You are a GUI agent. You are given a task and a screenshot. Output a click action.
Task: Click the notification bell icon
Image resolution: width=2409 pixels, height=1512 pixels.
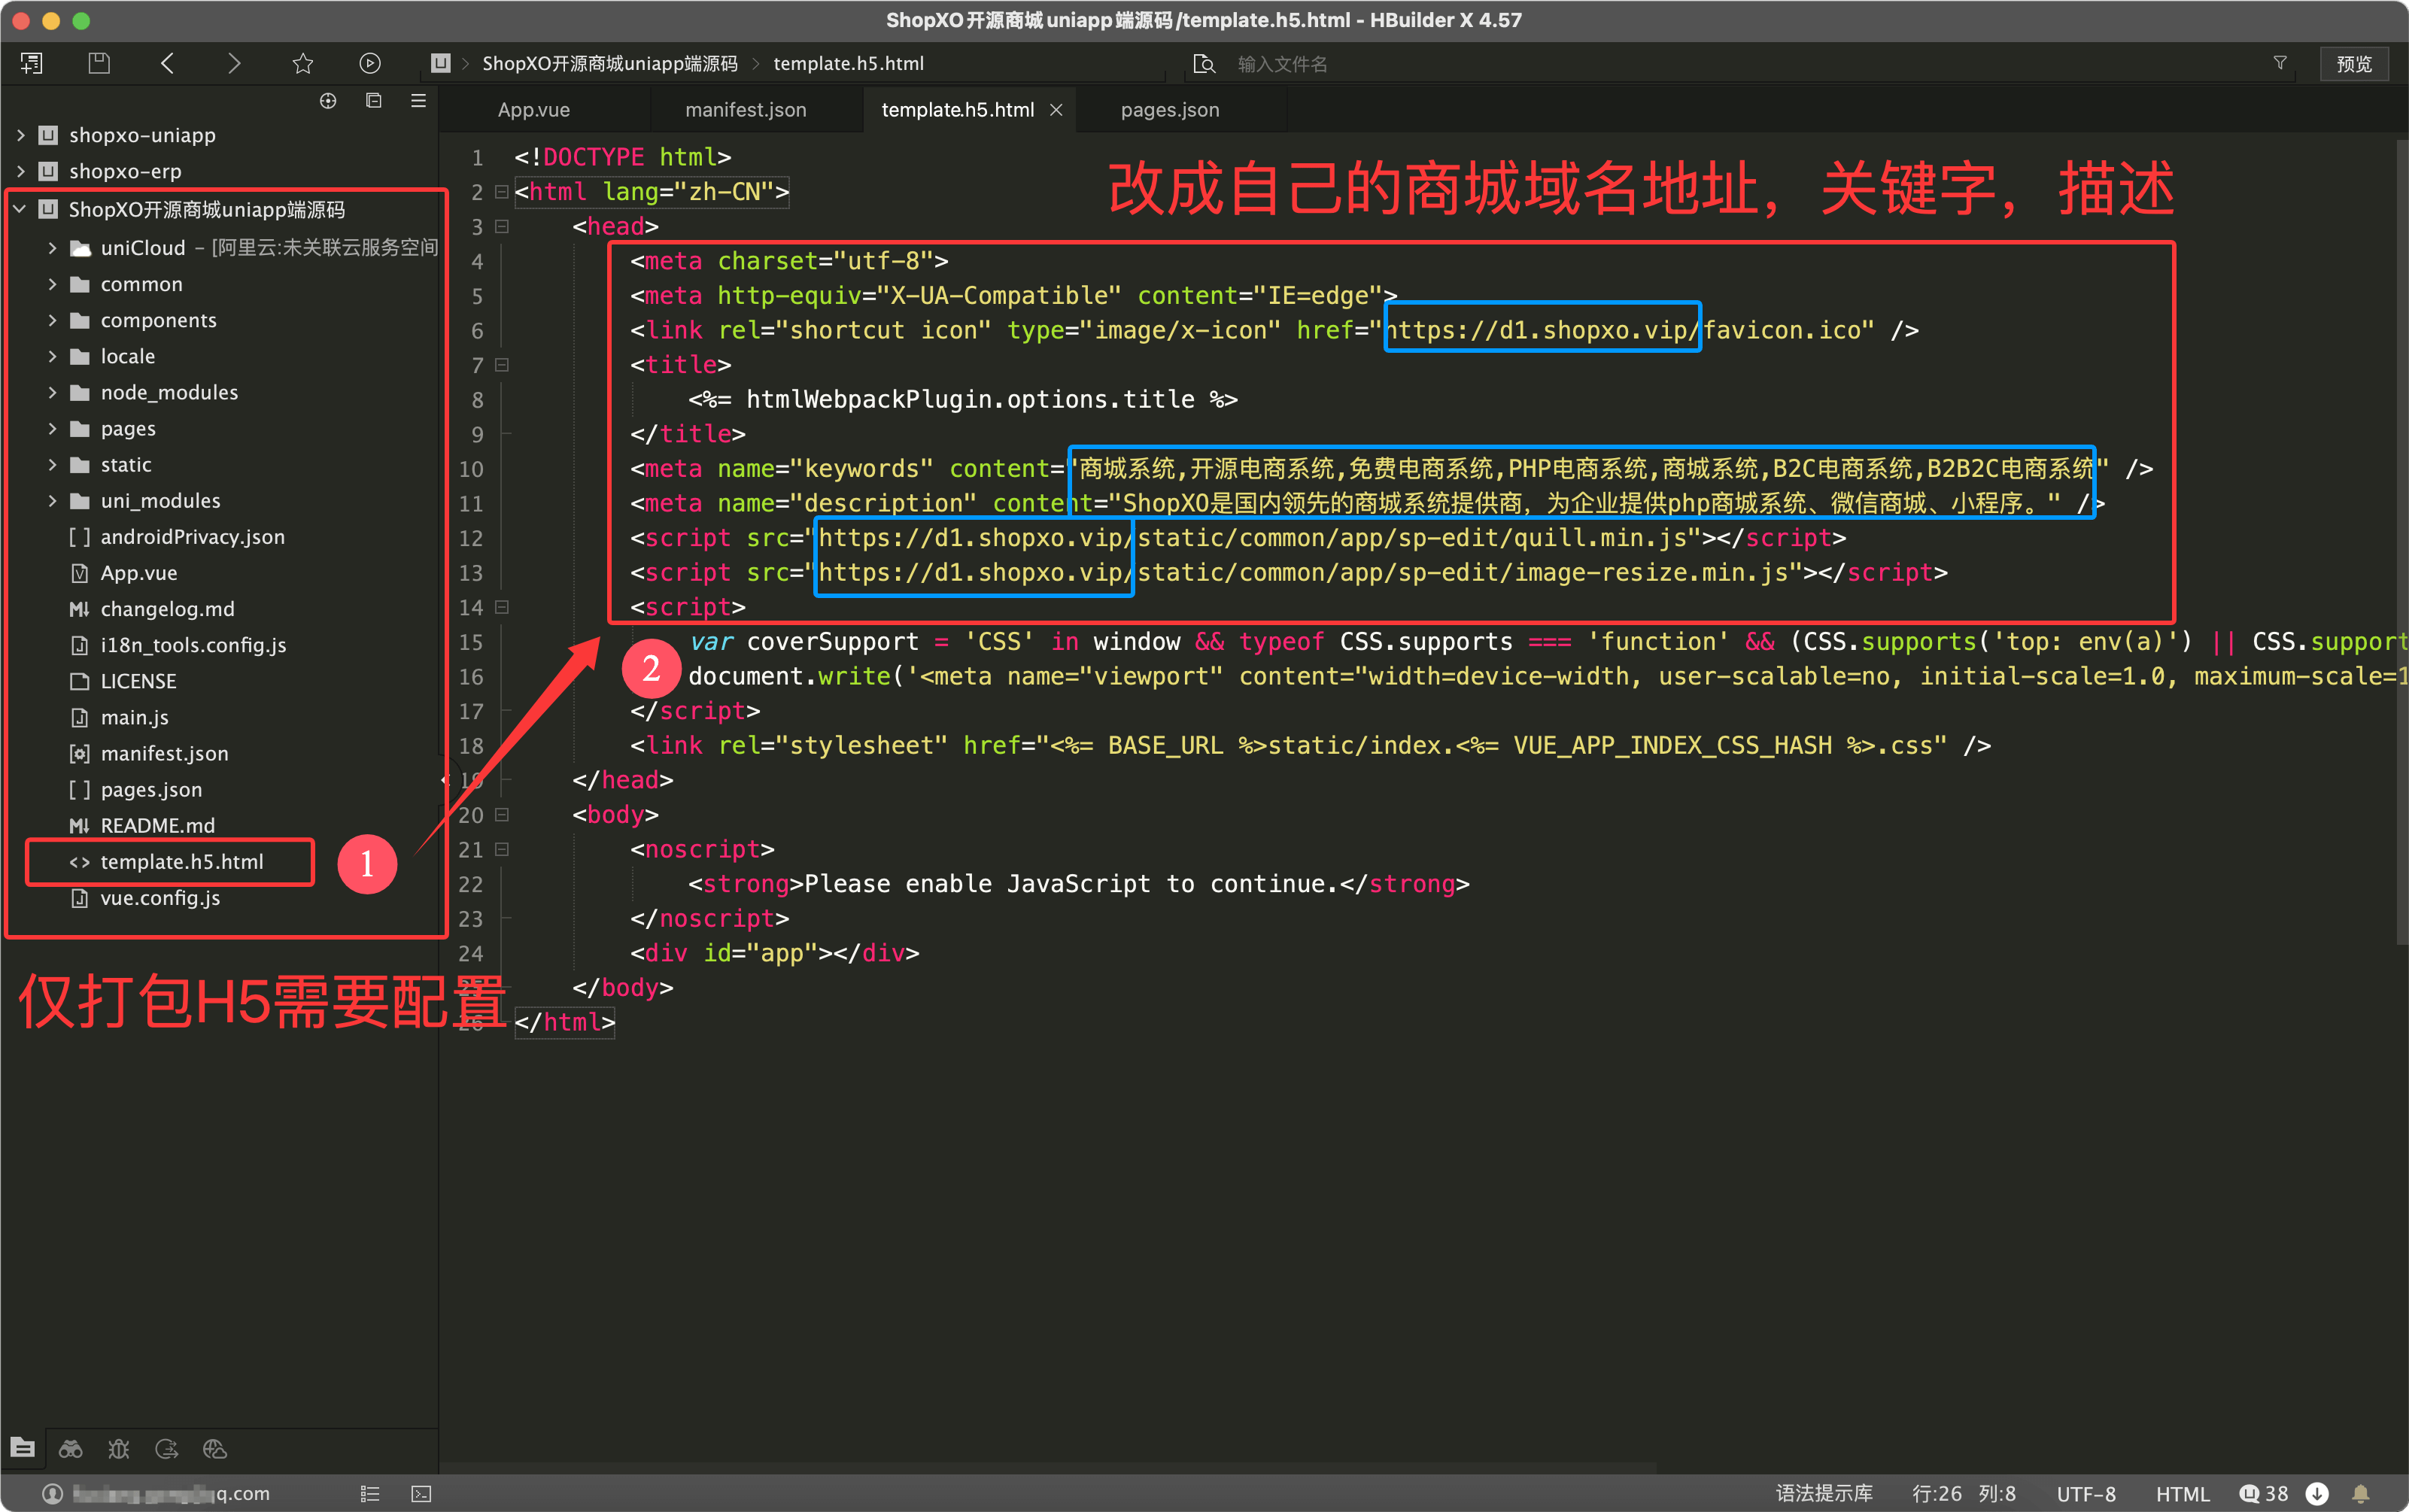(x=2361, y=1493)
